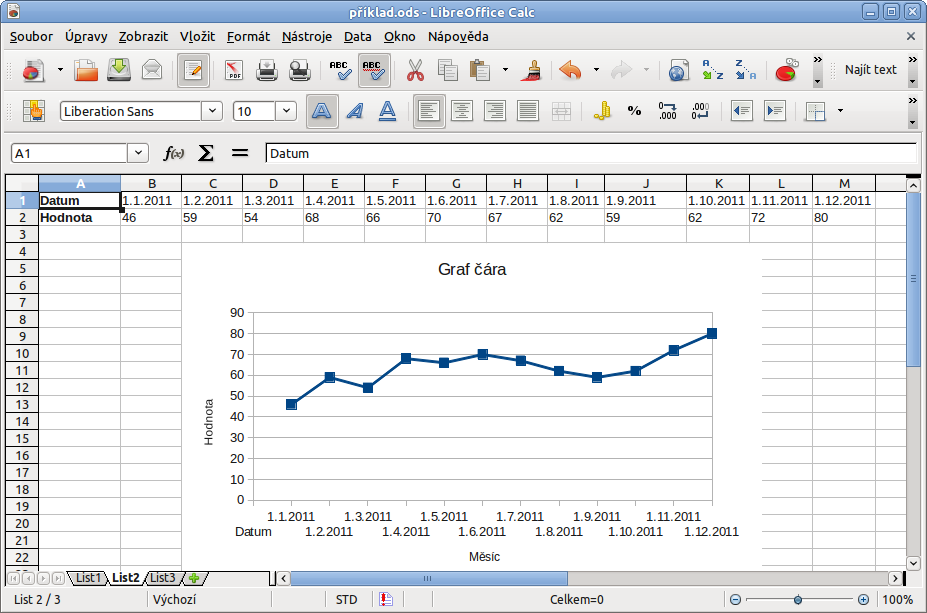The image size is (927, 613).
Task: Decrease the cell indent
Action: (741, 111)
